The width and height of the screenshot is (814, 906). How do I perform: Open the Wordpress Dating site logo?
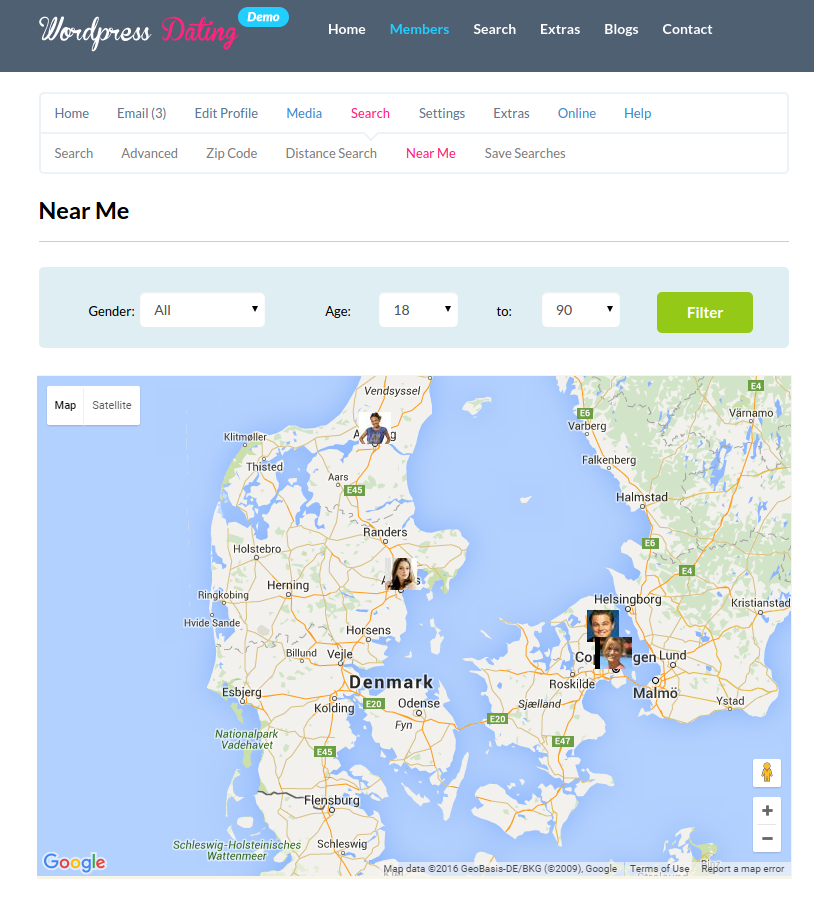(139, 31)
